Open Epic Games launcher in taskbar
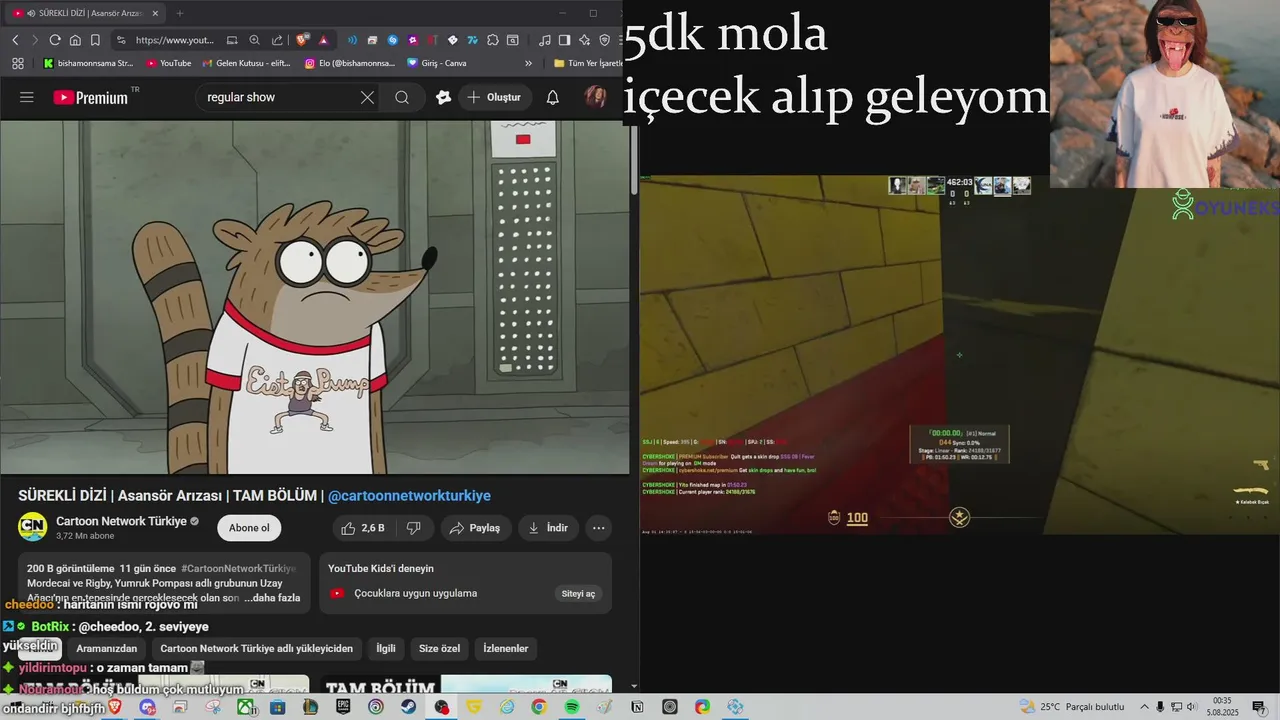The height and width of the screenshot is (720, 1280). (343, 707)
